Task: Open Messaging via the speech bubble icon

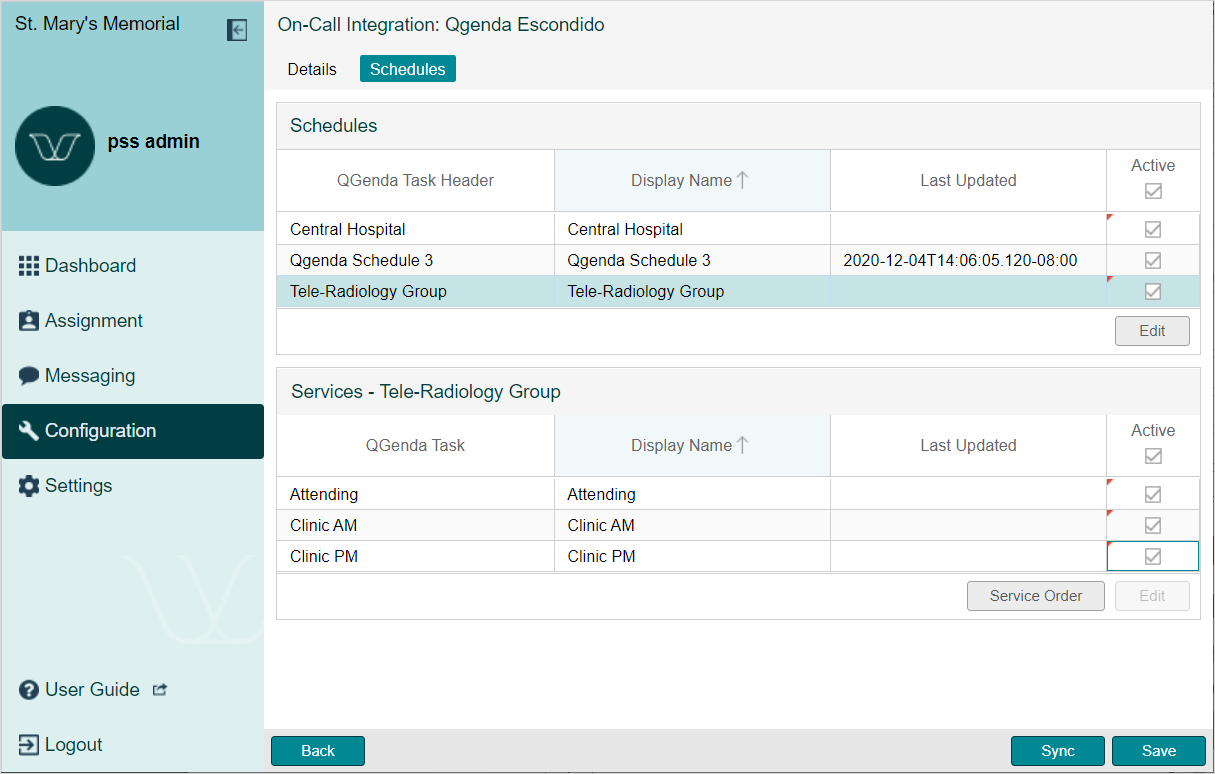Action: 29,376
